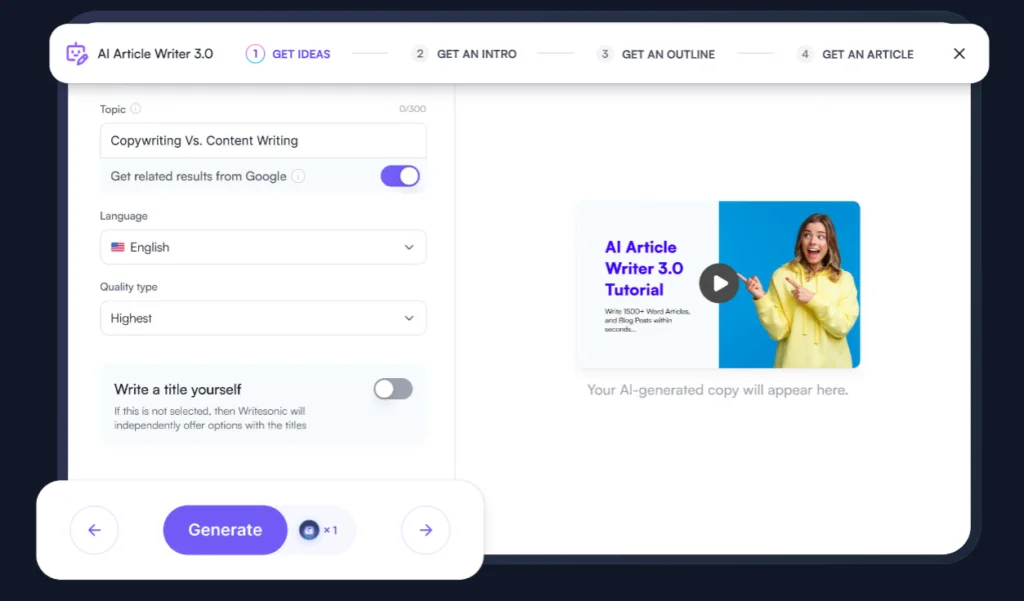Click the credits coin icon beside Generate

click(x=309, y=530)
